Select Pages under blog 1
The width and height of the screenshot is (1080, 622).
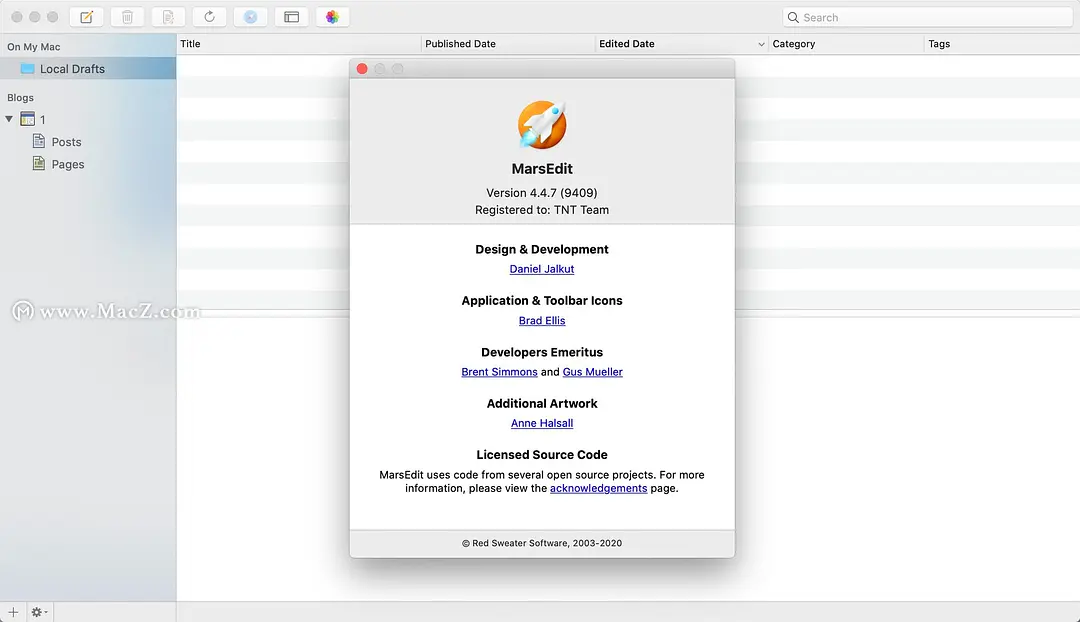point(68,165)
